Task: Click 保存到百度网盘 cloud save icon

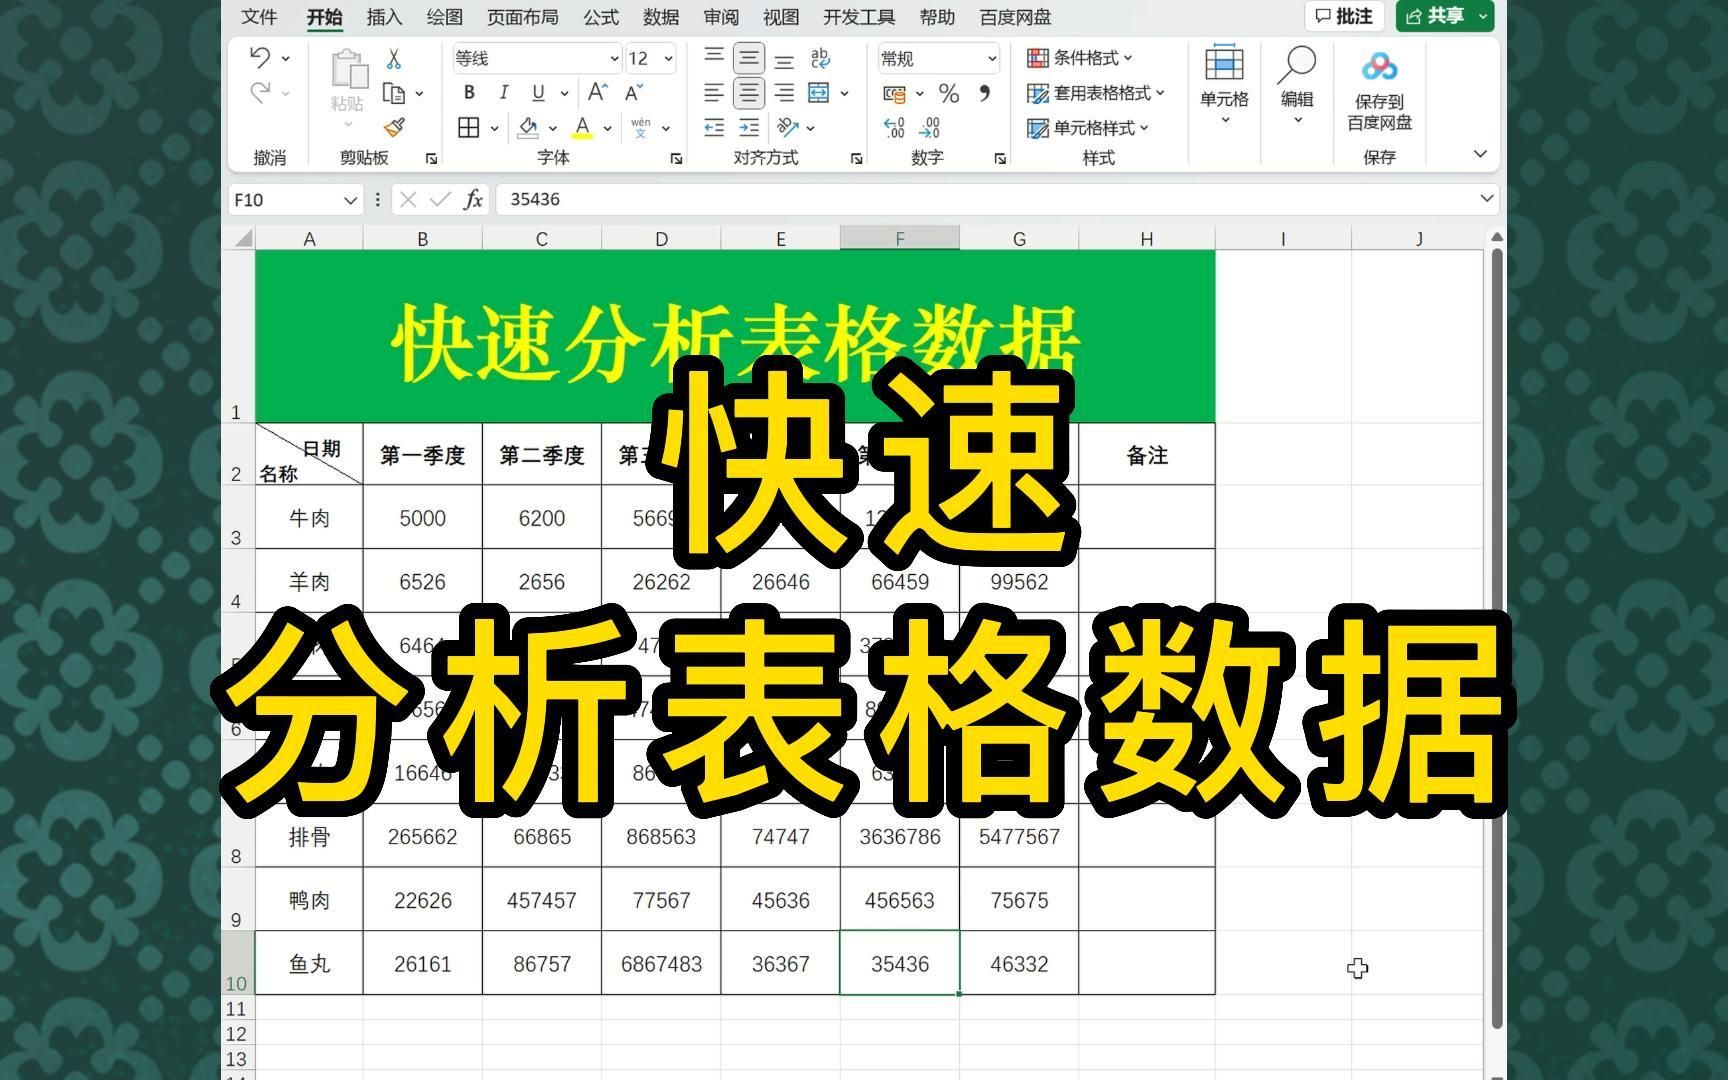Action: point(1380,67)
